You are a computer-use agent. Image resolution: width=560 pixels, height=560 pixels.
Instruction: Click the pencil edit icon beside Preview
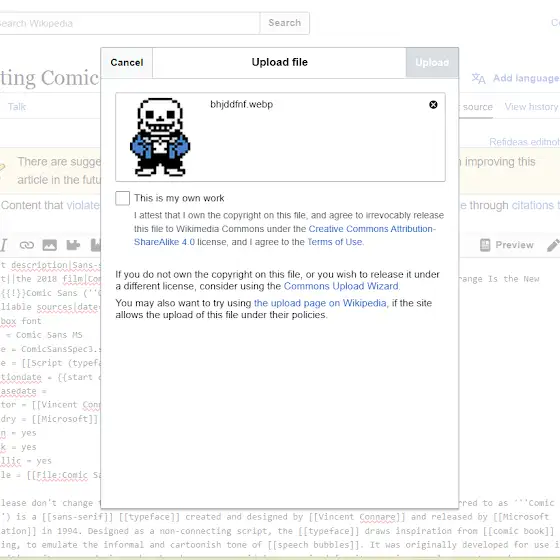[x=553, y=245]
